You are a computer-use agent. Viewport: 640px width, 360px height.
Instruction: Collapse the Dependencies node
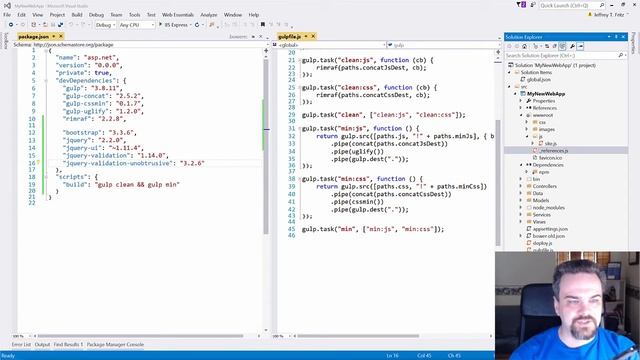tap(521, 165)
